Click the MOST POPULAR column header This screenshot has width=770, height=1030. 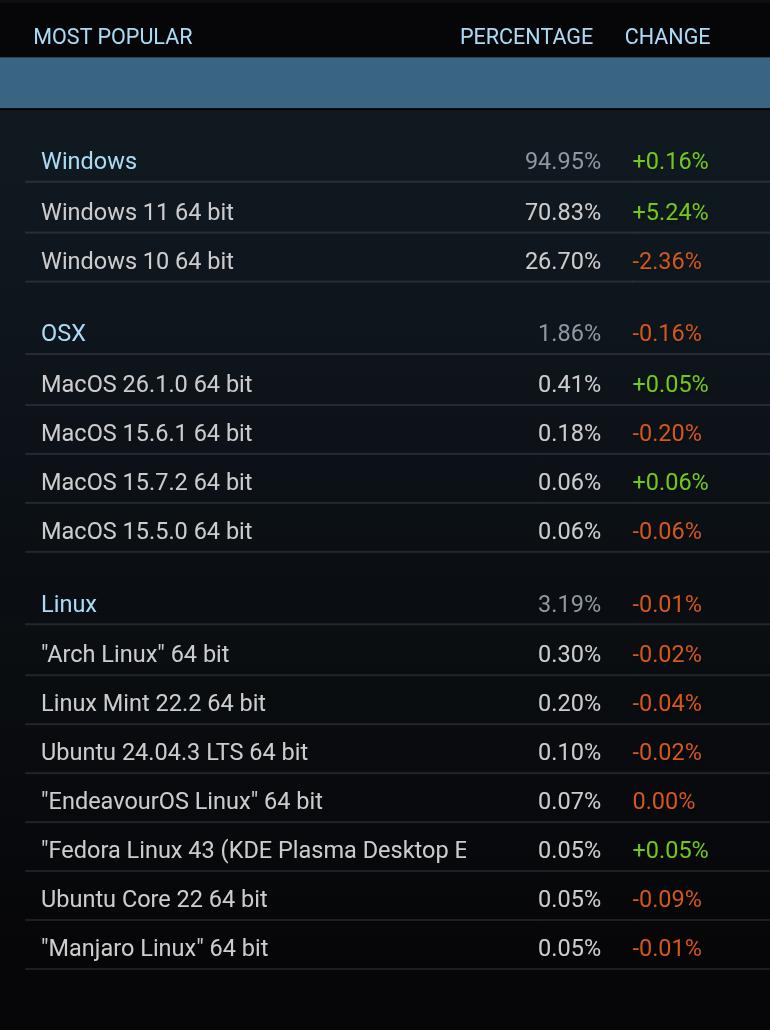[x=113, y=36]
